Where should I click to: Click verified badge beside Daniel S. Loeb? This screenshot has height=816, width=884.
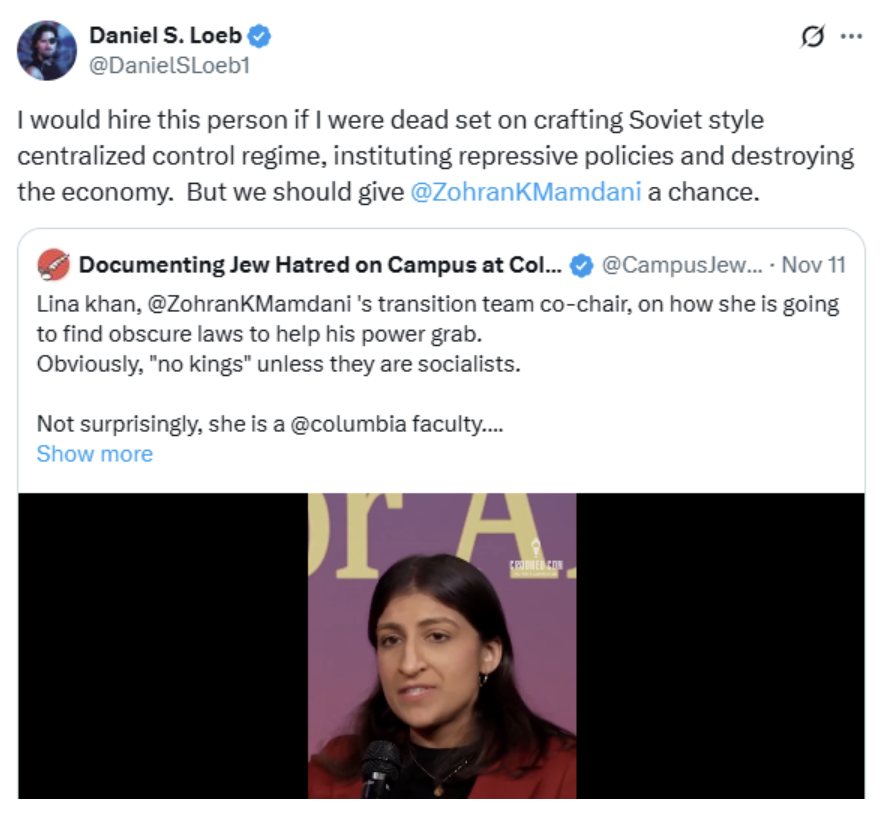pyautogui.click(x=260, y=37)
